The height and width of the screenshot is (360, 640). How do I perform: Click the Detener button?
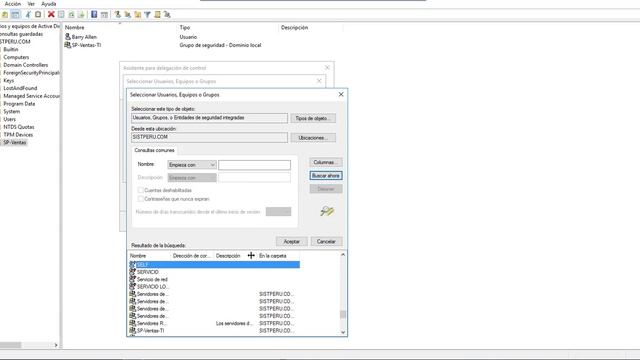[x=326, y=189]
